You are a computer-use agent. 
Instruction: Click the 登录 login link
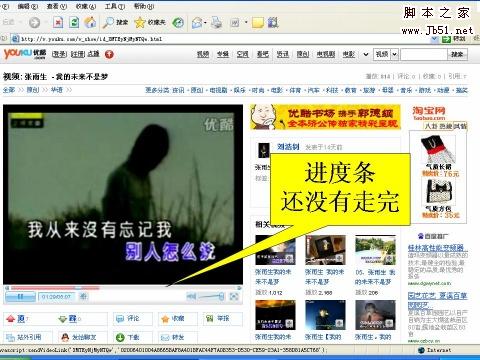click(x=60, y=54)
